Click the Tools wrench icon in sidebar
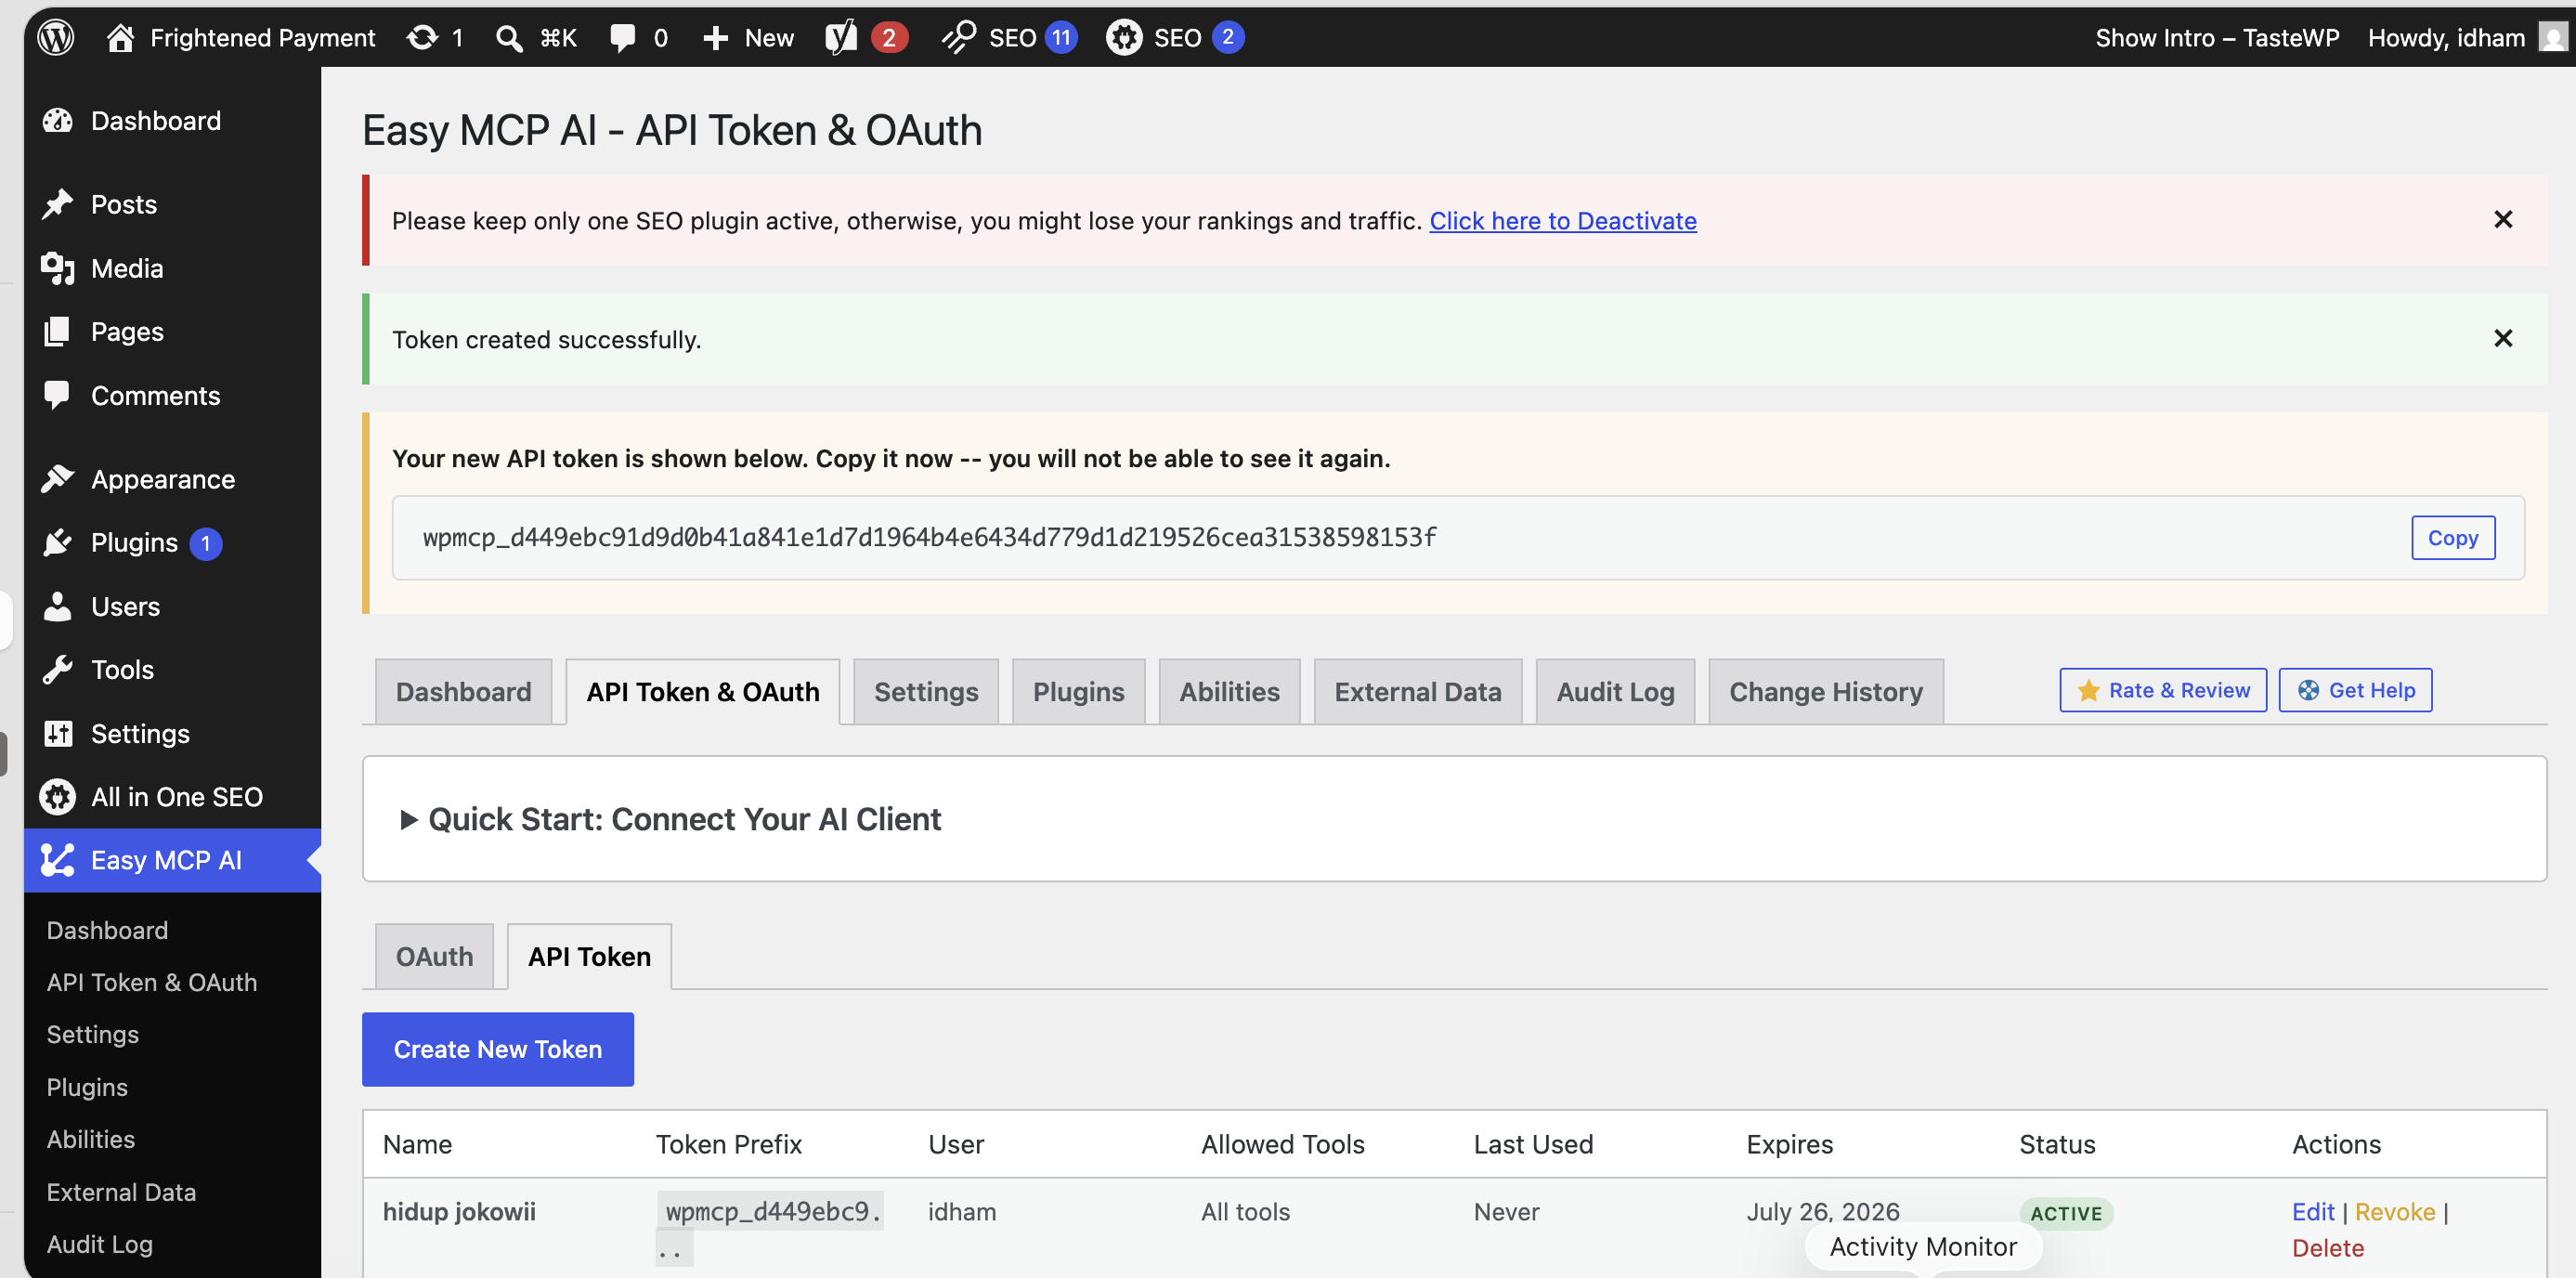This screenshot has width=2576, height=1278. coord(58,669)
